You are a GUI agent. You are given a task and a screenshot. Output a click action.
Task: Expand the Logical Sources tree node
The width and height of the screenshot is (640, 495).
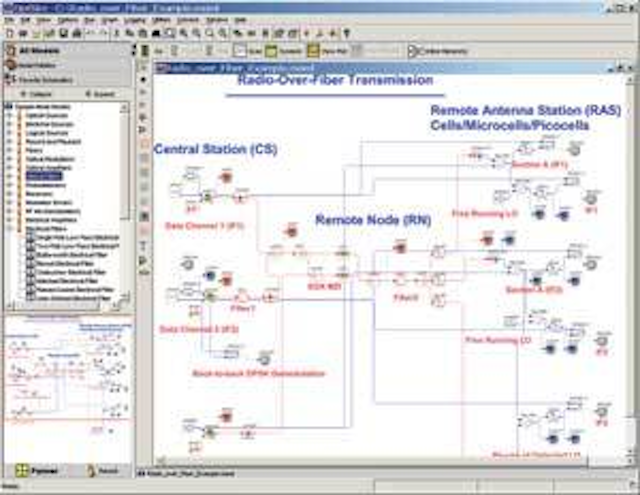click(x=9, y=133)
